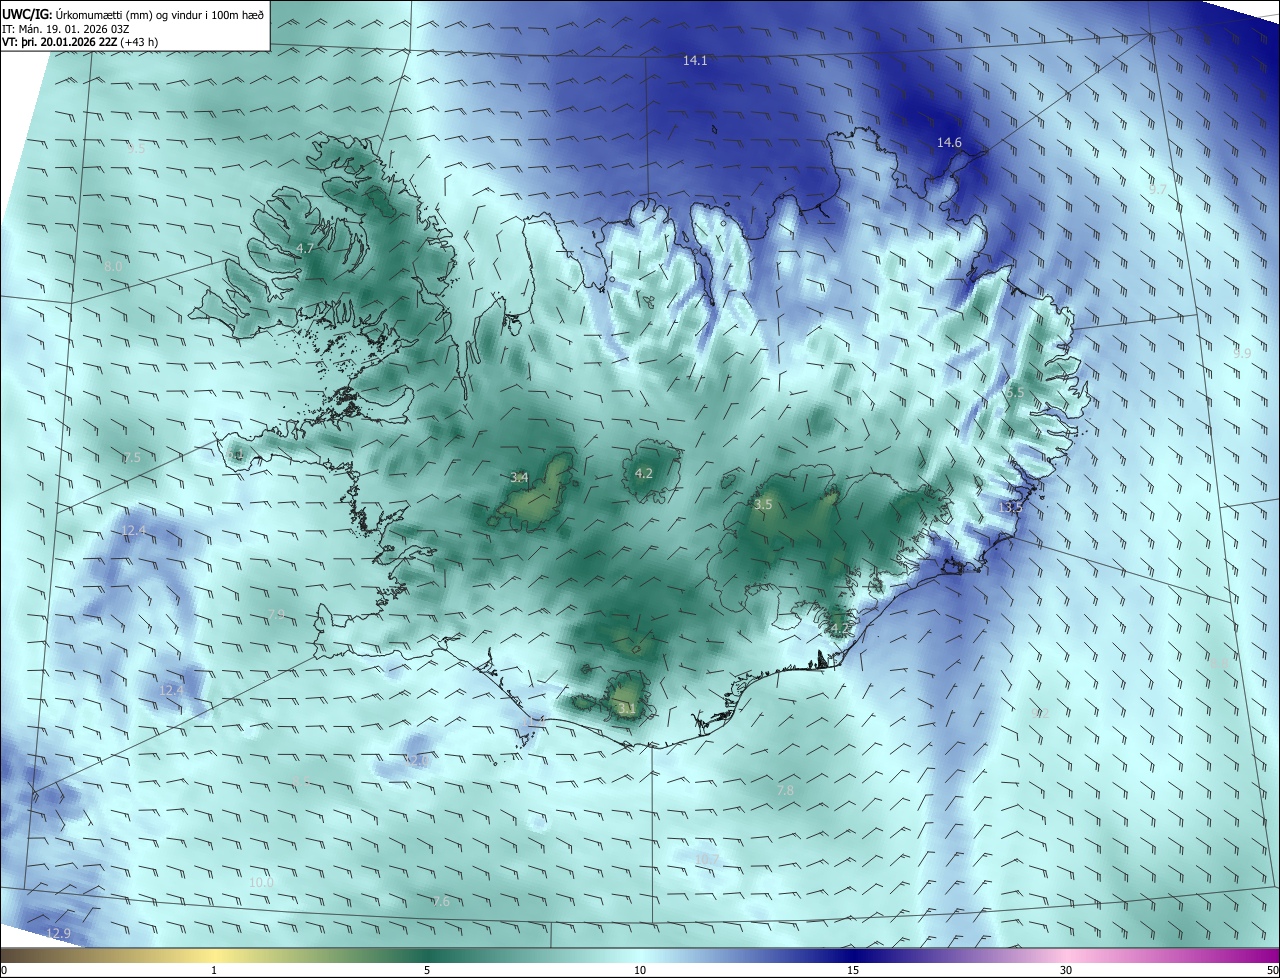Screen dimensions: 1280x978
Task: Click the 10 tick on color scale
Action: (x=640, y=970)
